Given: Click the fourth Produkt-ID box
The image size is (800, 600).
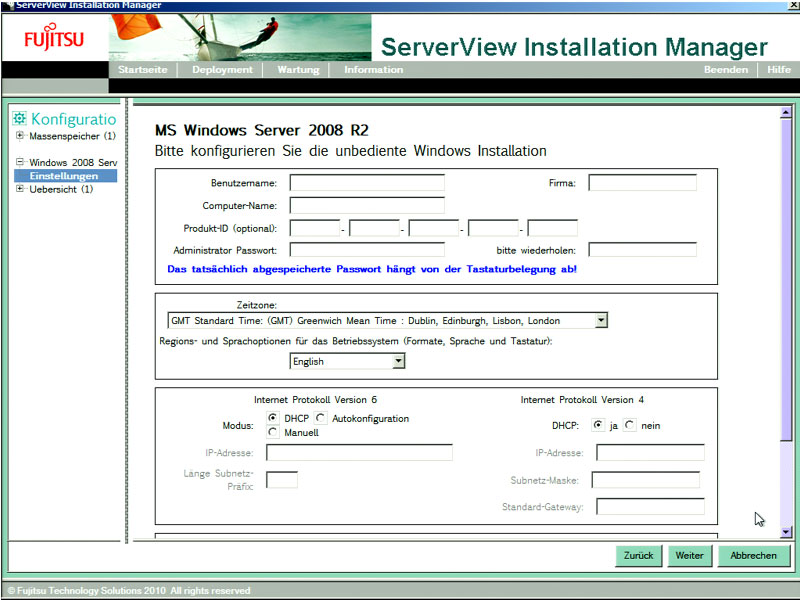Looking at the screenshot, I should click(x=493, y=228).
